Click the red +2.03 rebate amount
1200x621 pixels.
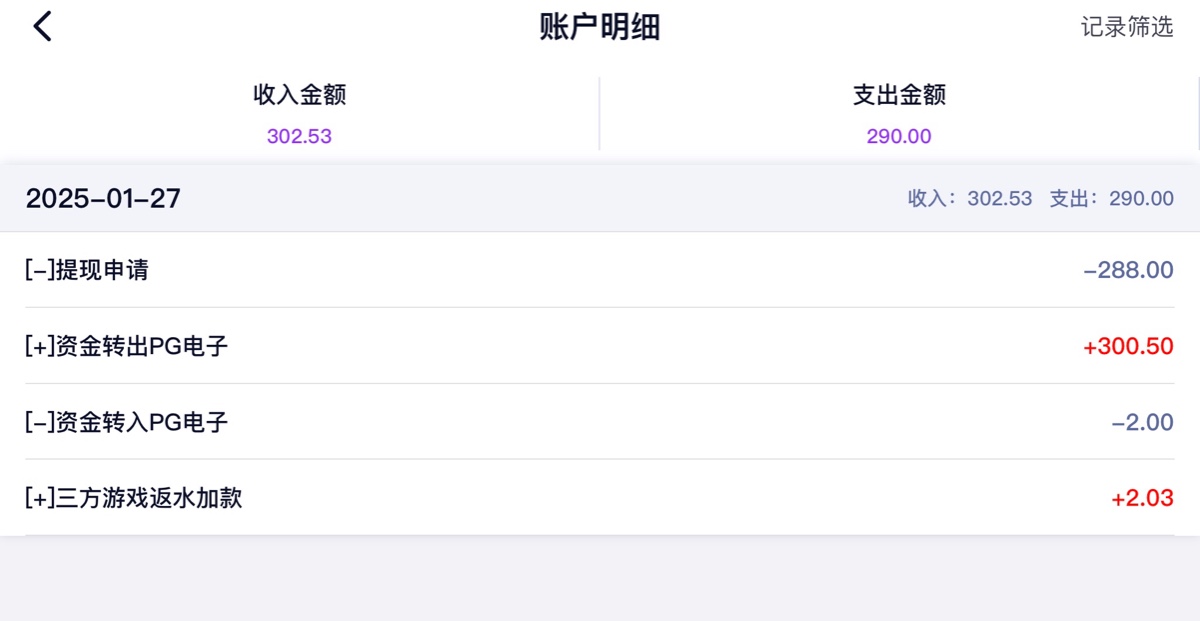pos(1142,498)
